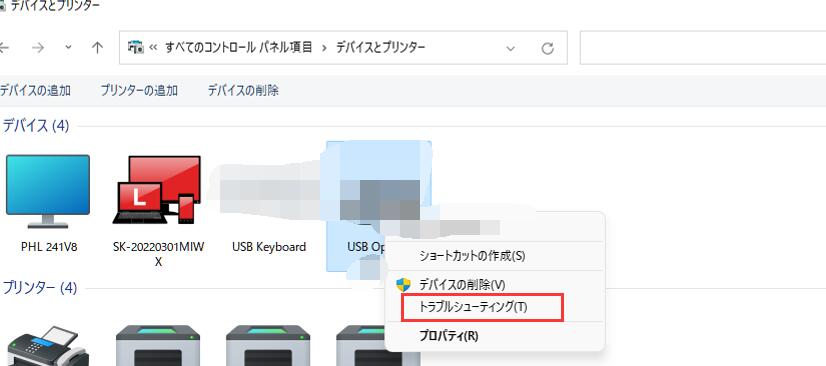The image size is (826, 366).
Task: Click デバイスの追加 toolbar button
Action: coord(35,91)
